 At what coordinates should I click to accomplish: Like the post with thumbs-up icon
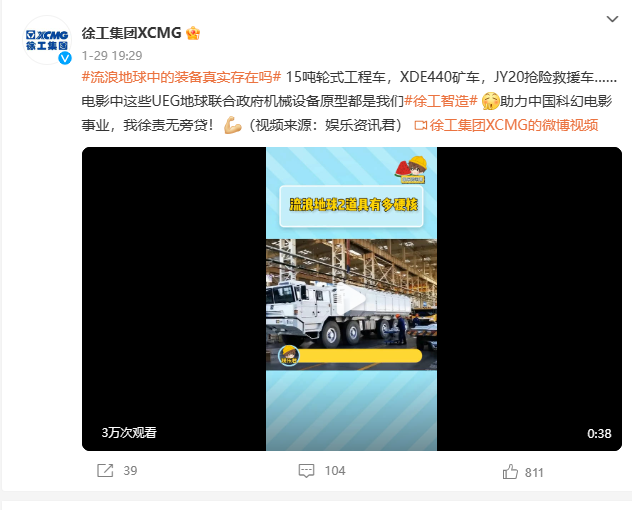pos(510,471)
